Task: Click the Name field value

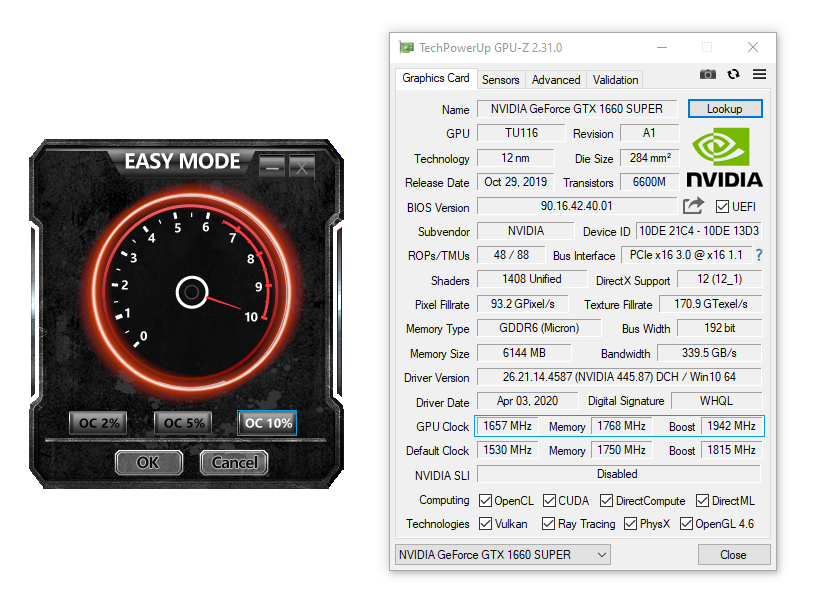Action: coord(576,109)
